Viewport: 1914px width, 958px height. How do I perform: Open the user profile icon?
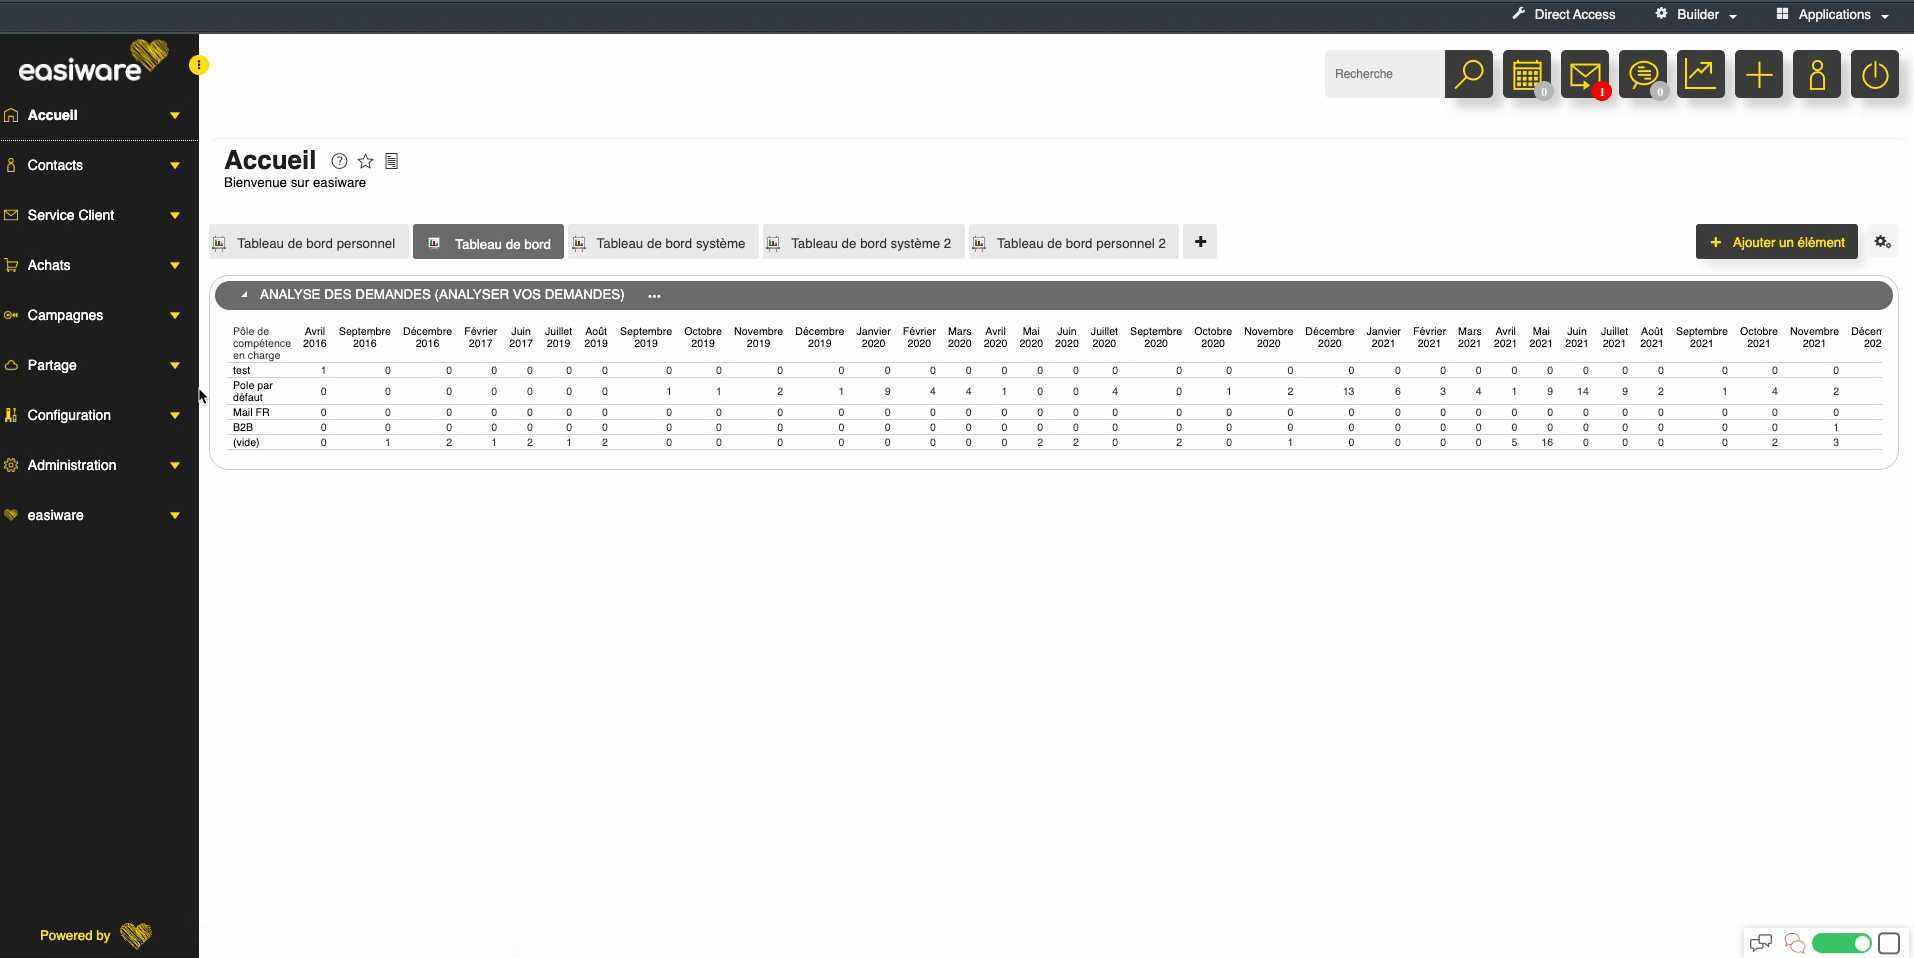pos(1816,74)
